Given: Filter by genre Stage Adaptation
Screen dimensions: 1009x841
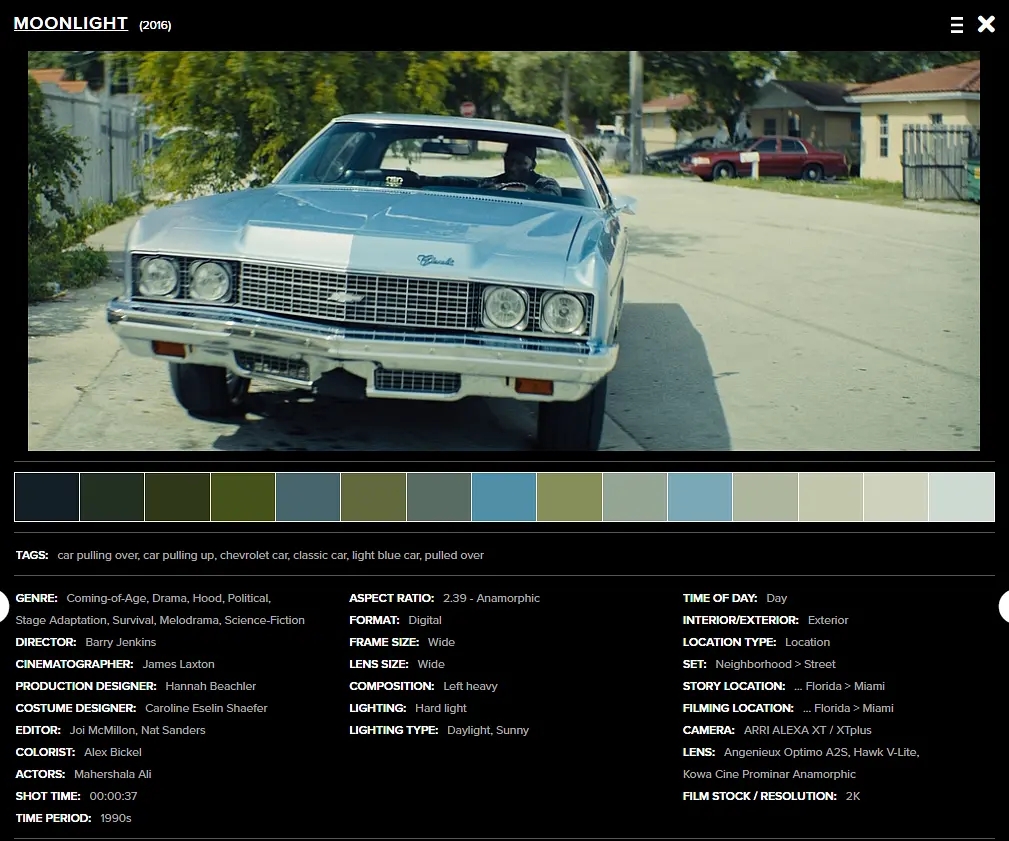Looking at the screenshot, I should (x=60, y=620).
